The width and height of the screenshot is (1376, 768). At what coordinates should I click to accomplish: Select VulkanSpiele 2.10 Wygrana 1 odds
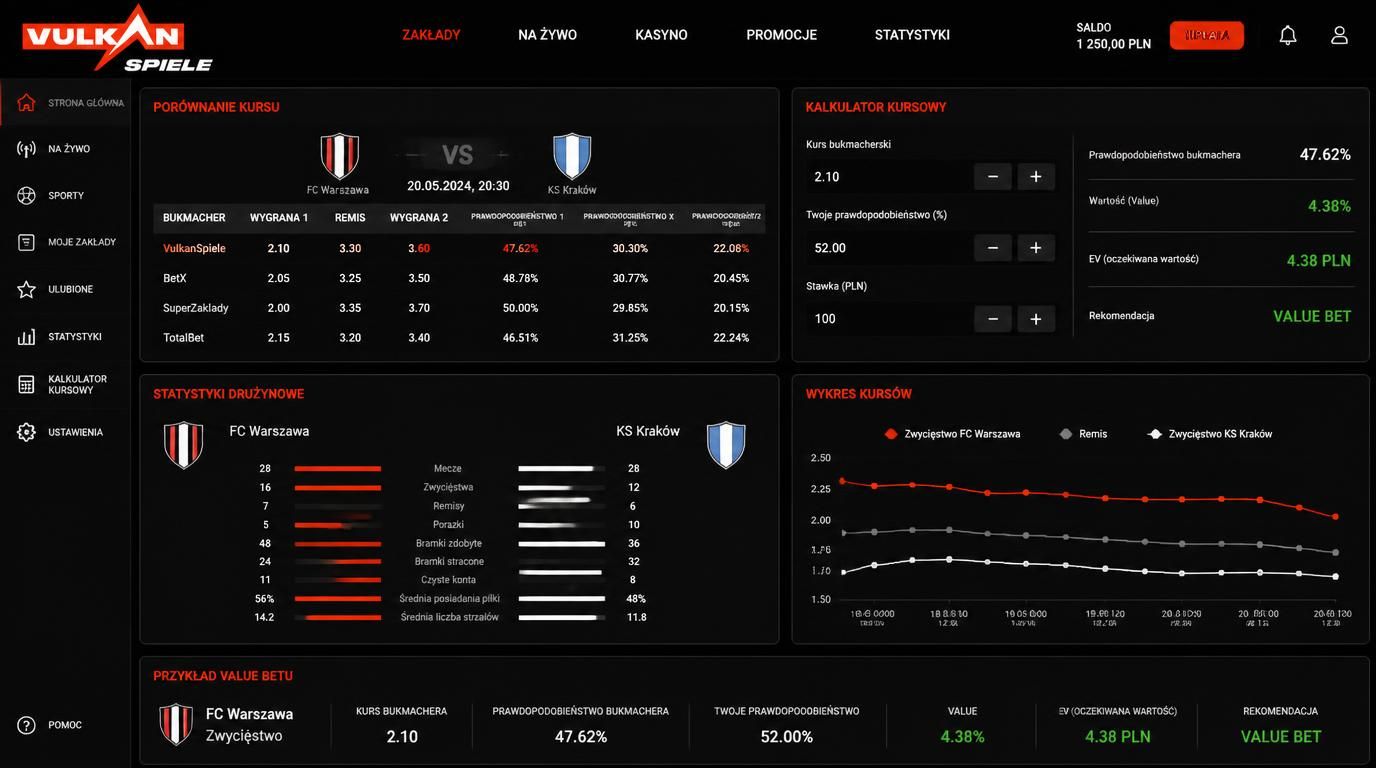(x=278, y=248)
